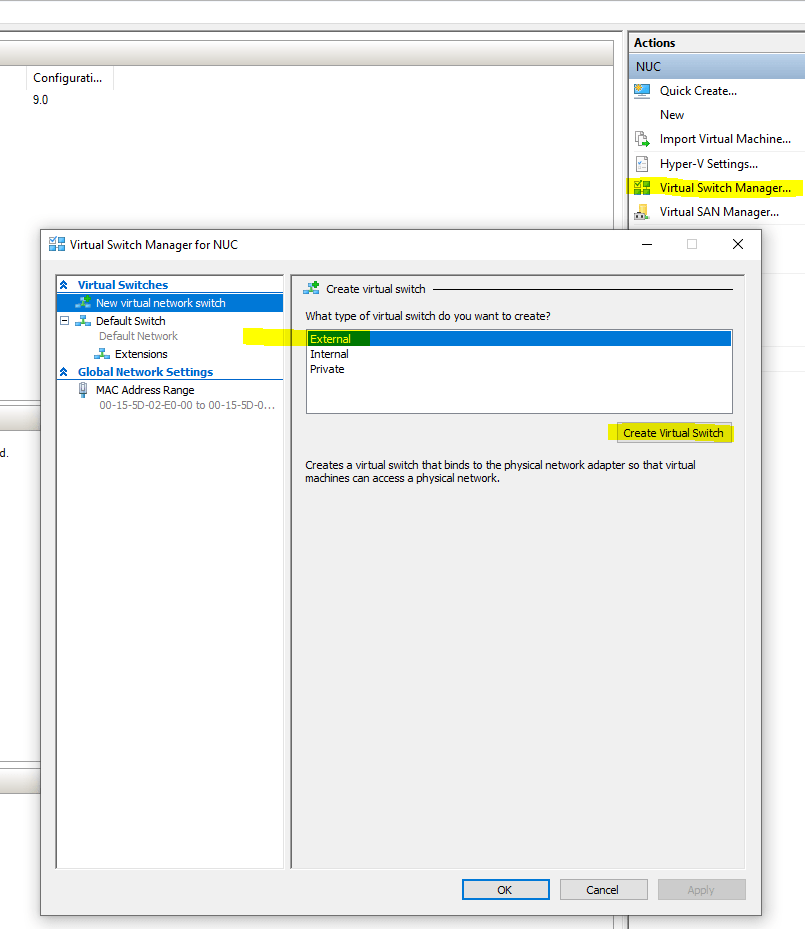The width and height of the screenshot is (805, 929).
Task: Click the Global Network Settings header
Action: pyautogui.click(x=145, y=372)
